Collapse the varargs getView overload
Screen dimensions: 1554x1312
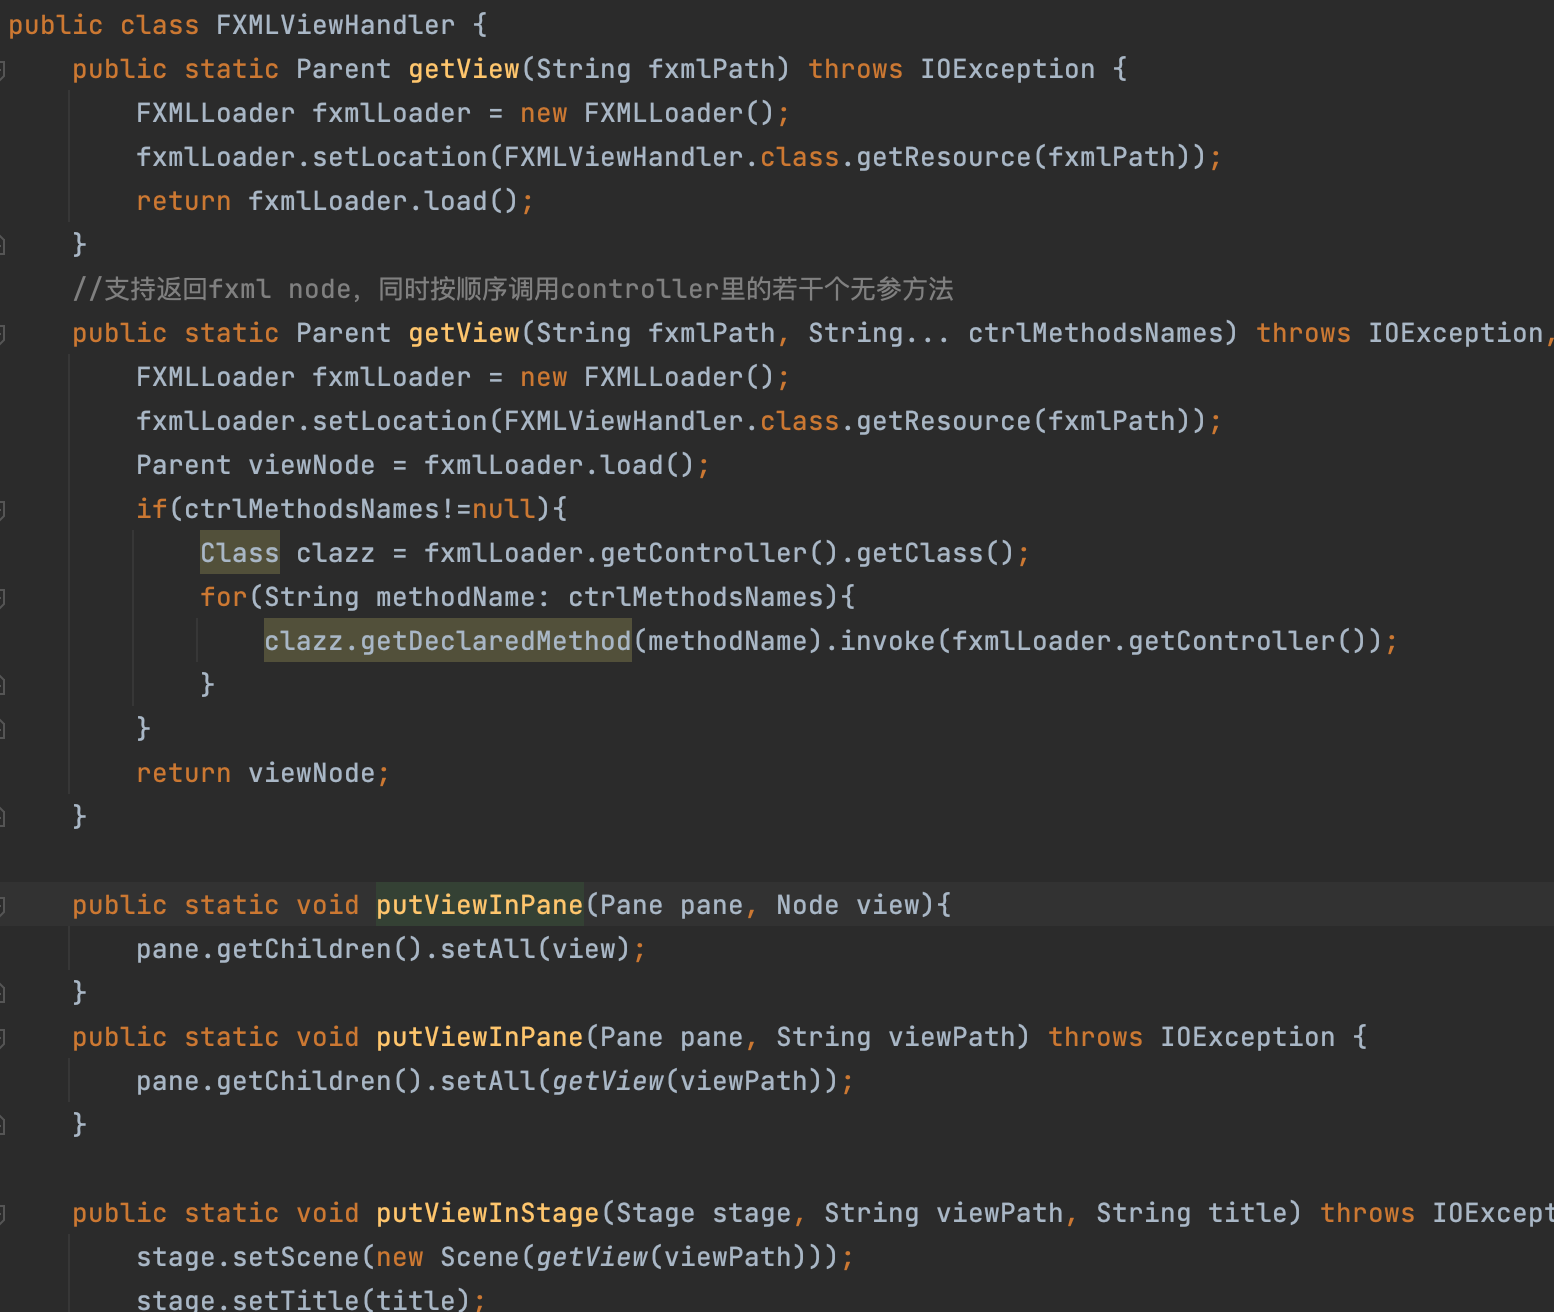(5, 332)
